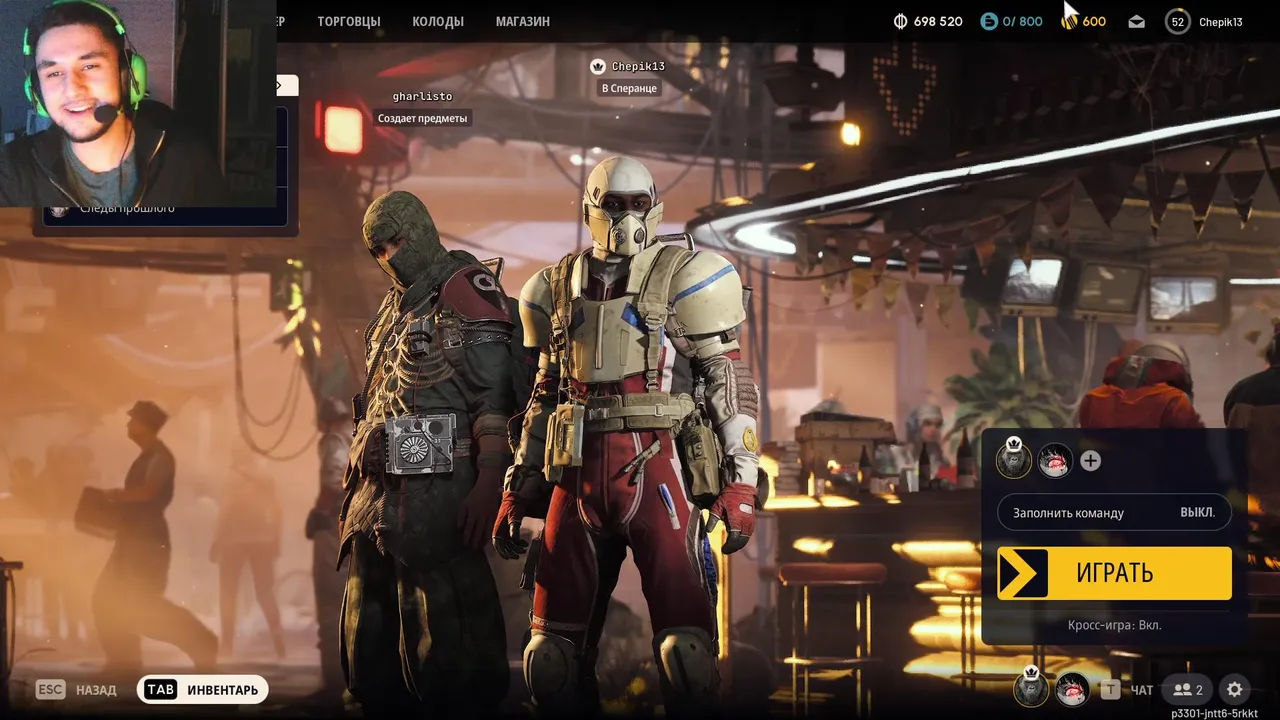Select the p3301-jntt6-5rkkt session code
Screen dimensions: 1280x720
[1215, 713]
